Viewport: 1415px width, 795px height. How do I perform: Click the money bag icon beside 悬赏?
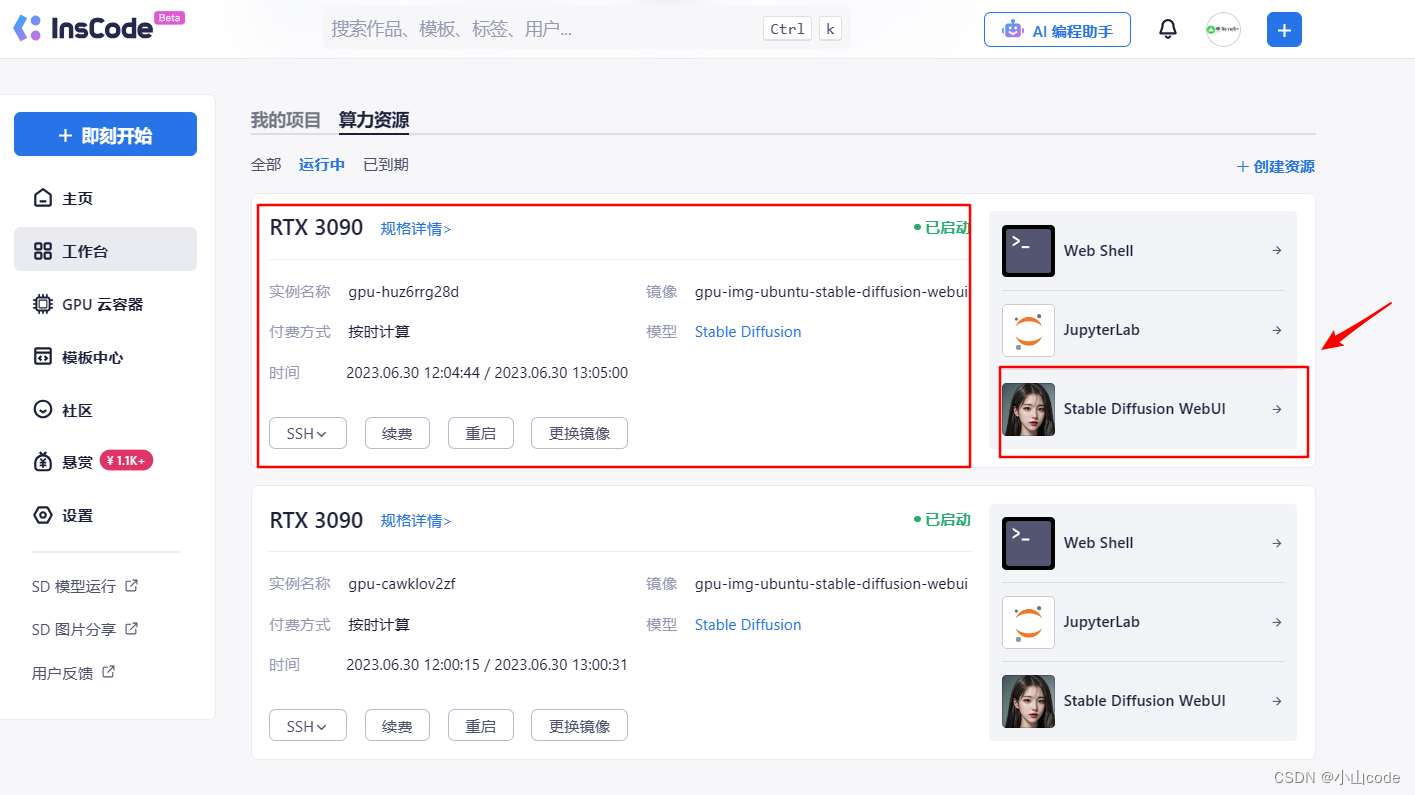point(43,462)
